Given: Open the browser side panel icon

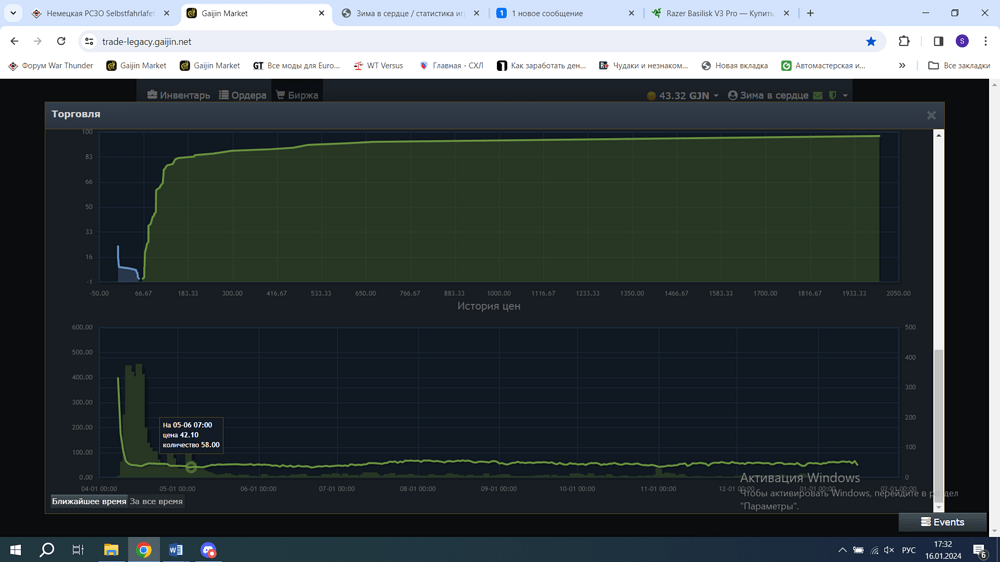Looking at the screenshot, I should click(938, 41).
